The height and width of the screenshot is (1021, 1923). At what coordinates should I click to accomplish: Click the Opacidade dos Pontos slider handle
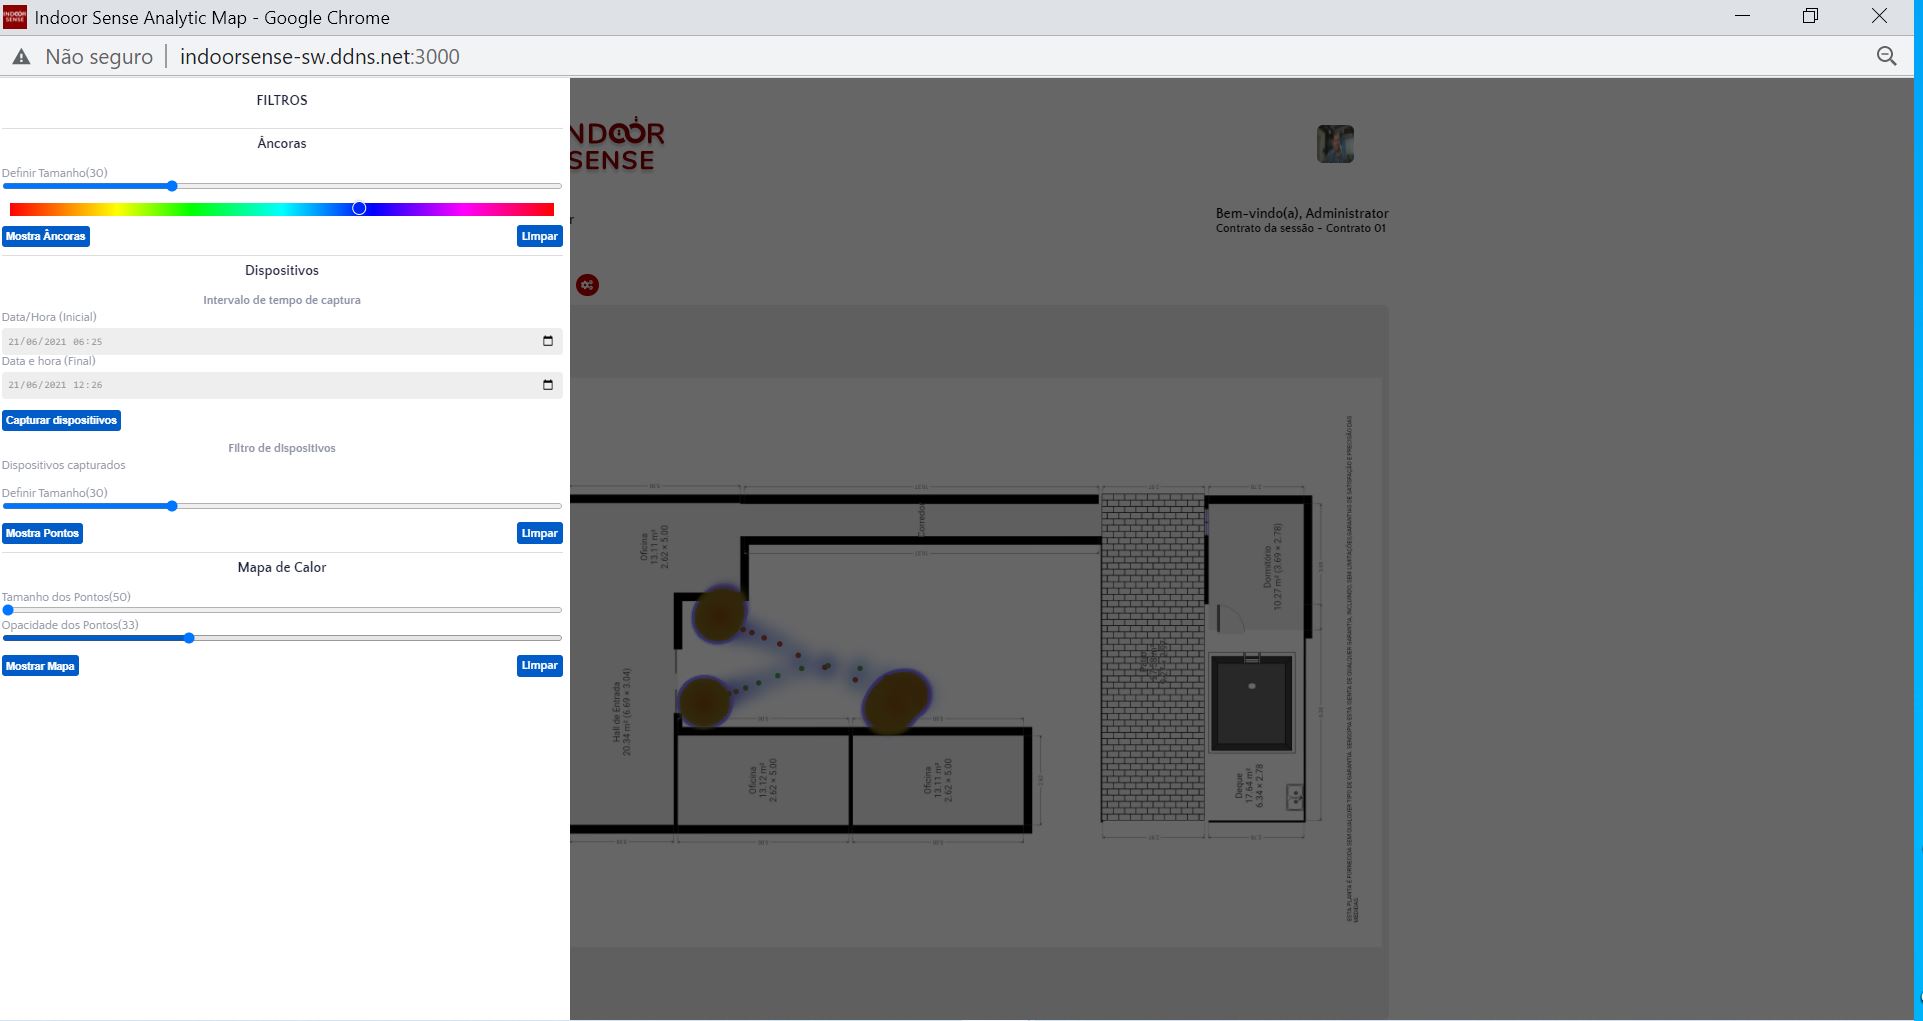click(189, 638)
